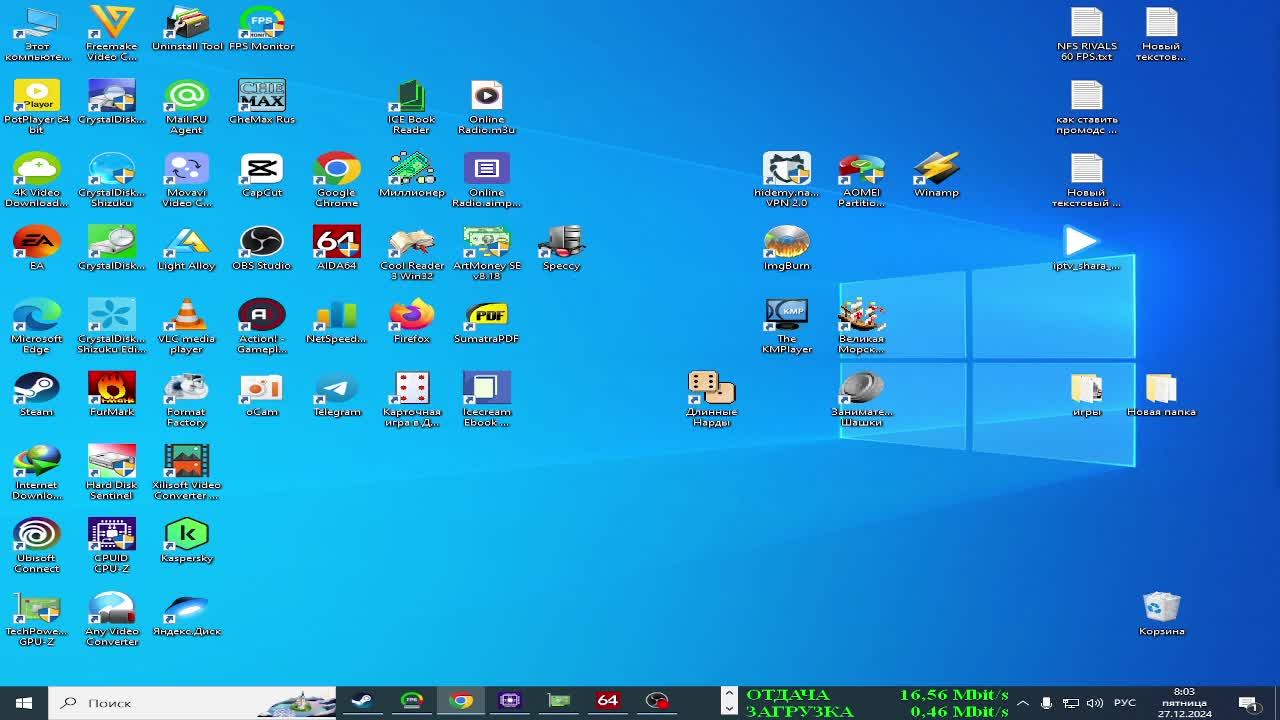Switch the РУС input language indicator
Viewport: 1280px width, 720px height.
click(x=1125, y=703)
